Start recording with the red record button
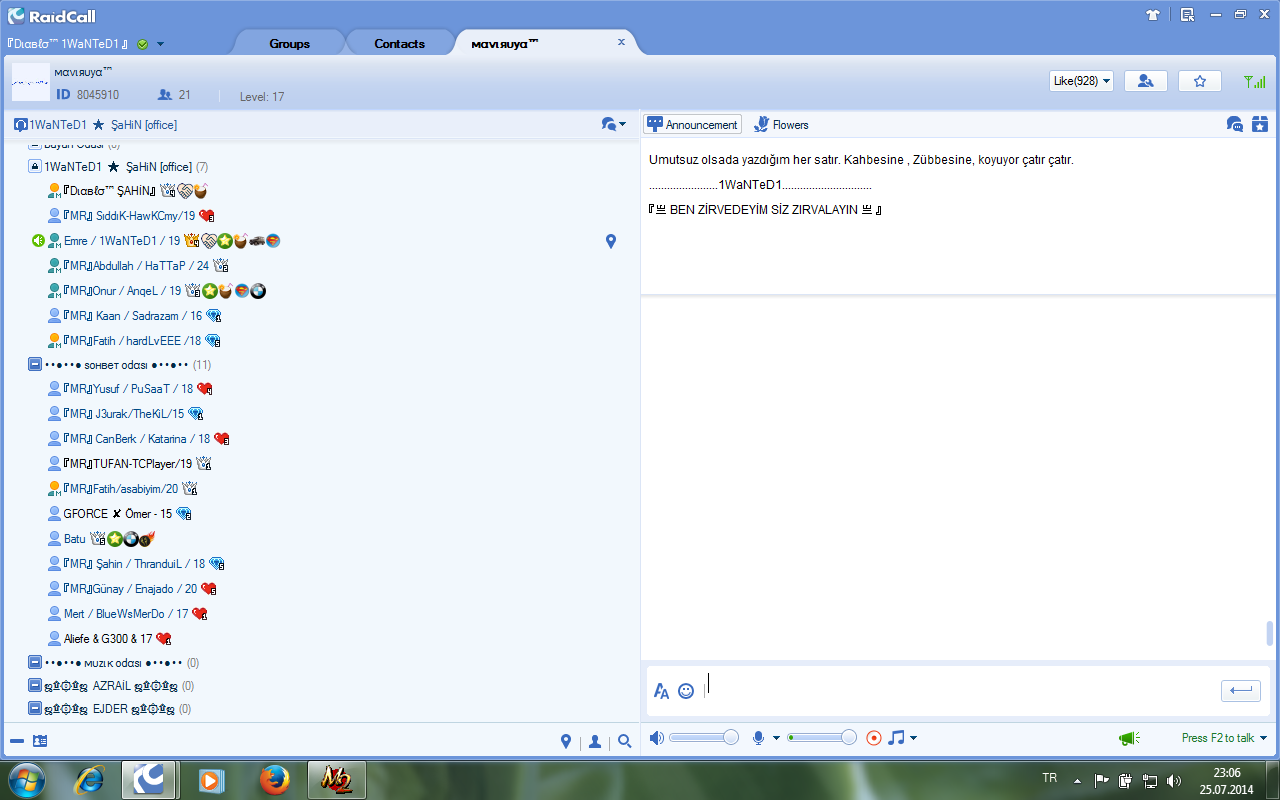Image resolution: width=1280 pixels, height=800 pixels. [874, 738]
